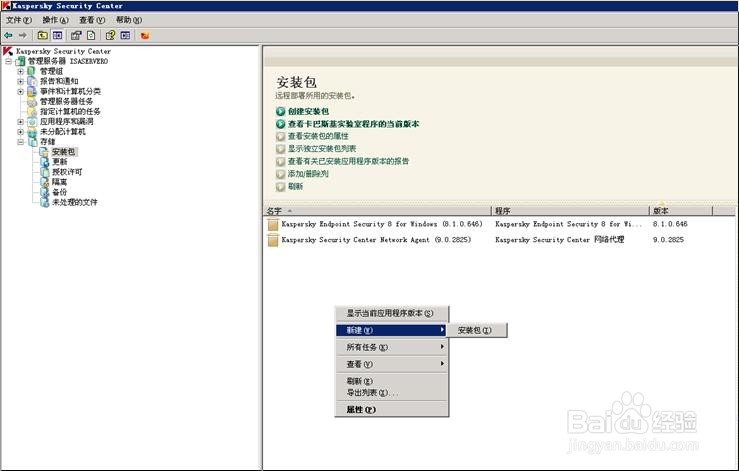Select the 管理组 tree label

click(51, 71)
